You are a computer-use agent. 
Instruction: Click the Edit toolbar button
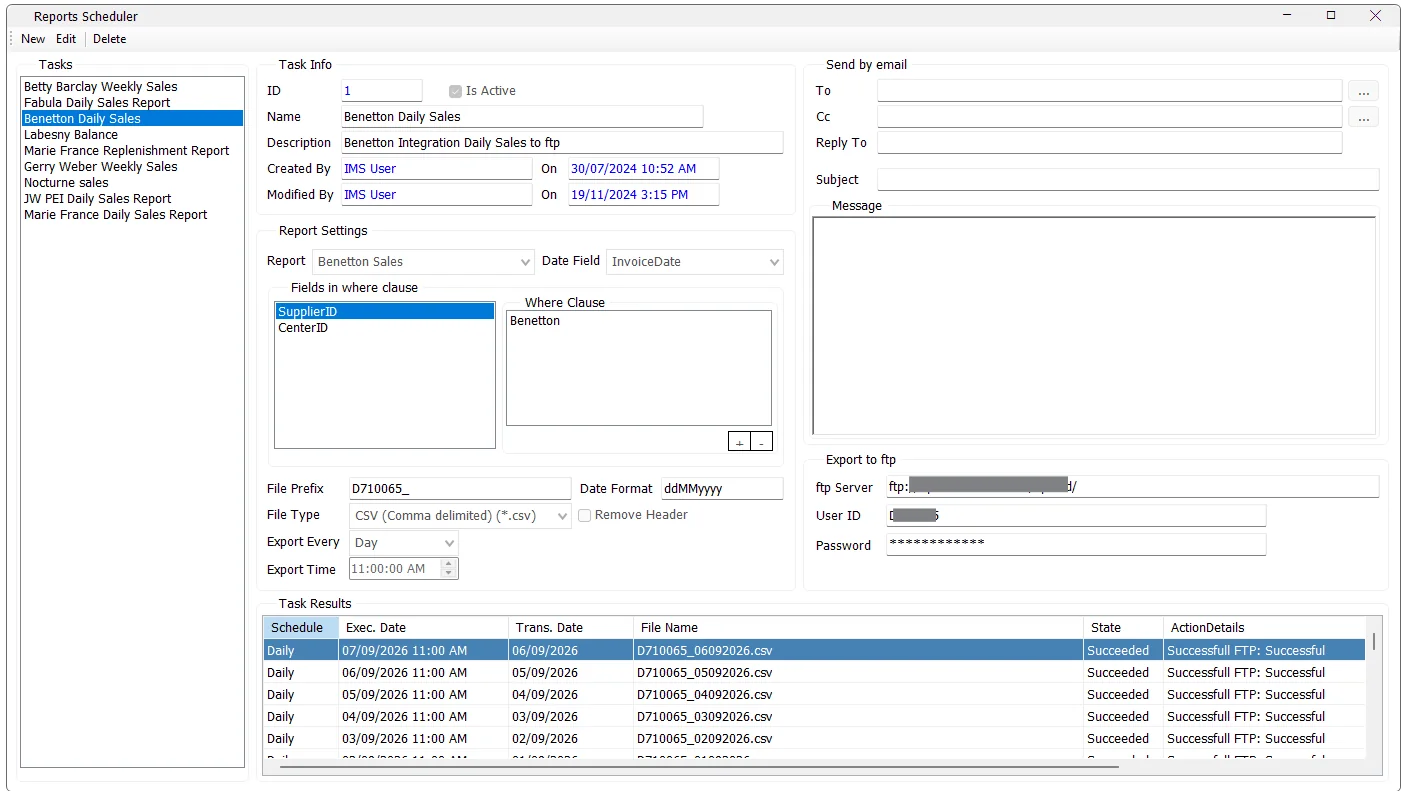[x=66, y=39]
